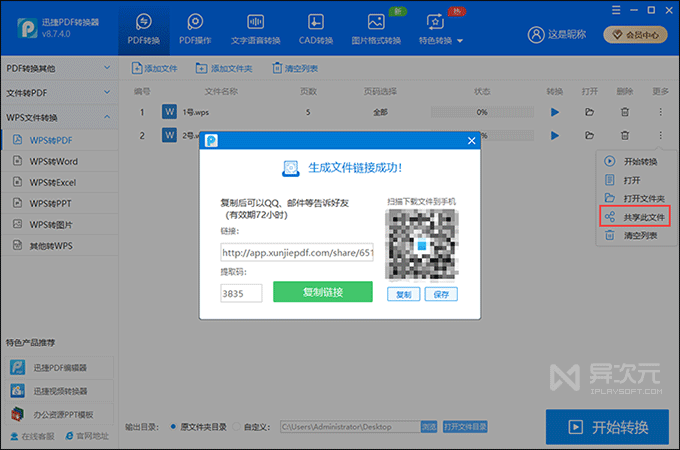Viewport: 680px width, 450px height.
Task: Switch to the 图片格式转换 tab
Action: pyautogui.click(x=376, y=29)
